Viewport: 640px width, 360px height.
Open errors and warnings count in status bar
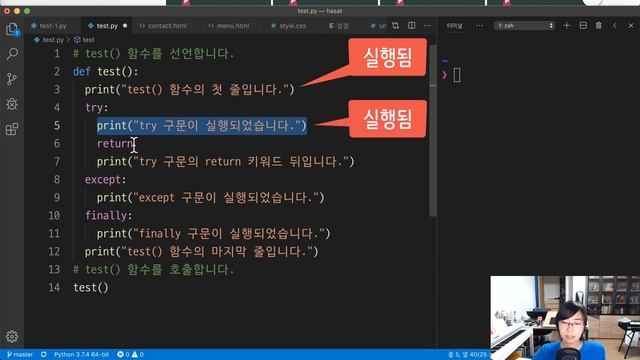click(x=130, y=354)
